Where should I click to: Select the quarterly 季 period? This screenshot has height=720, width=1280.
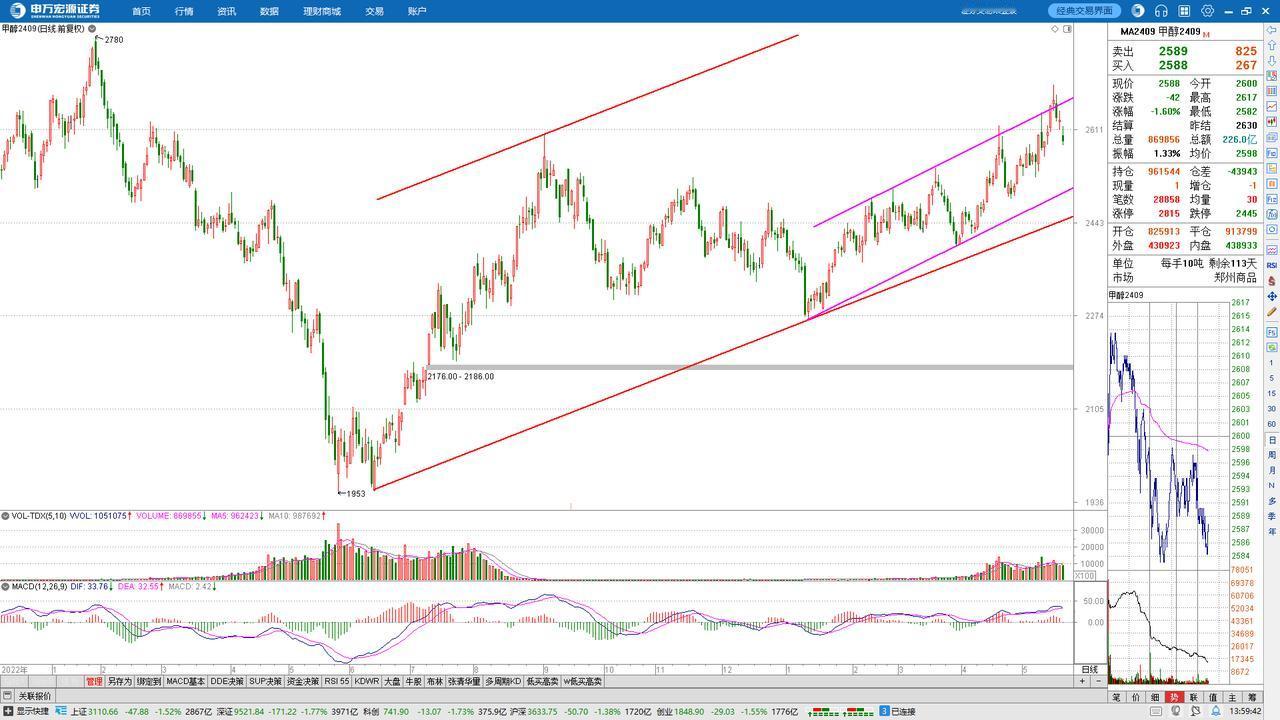coord(1272,515)
